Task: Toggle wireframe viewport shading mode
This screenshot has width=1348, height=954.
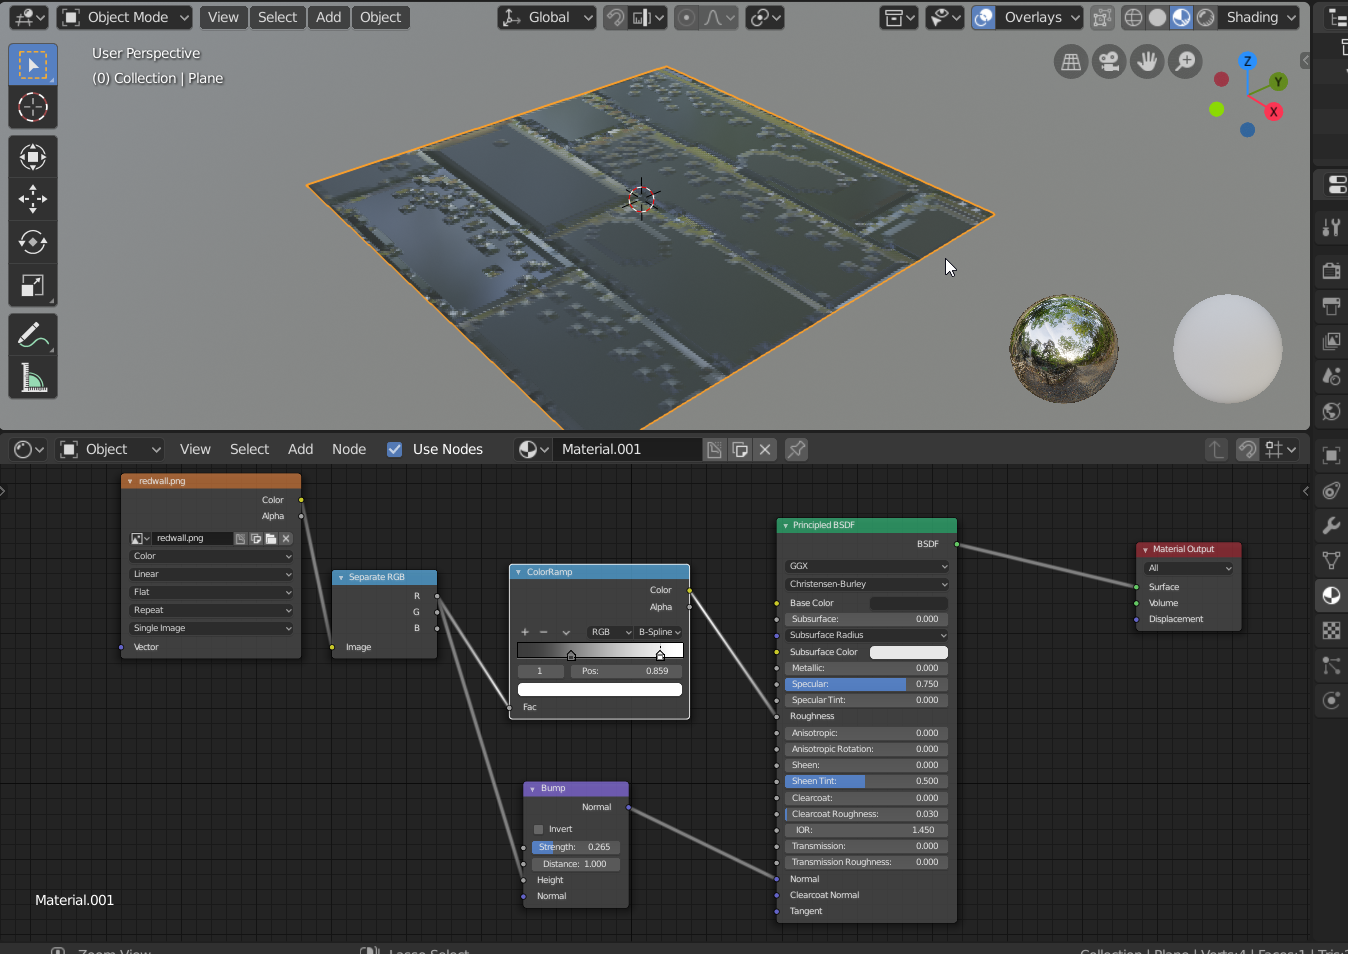Action: point(1131,17)
